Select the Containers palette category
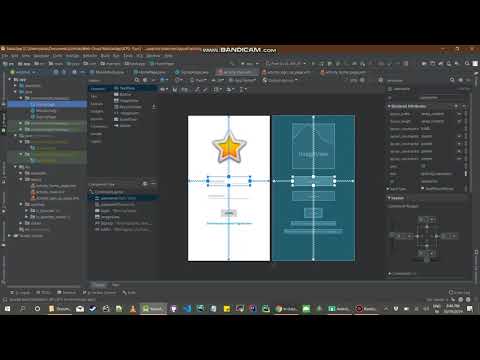The image size is (480, 360). tap(99, 127)
